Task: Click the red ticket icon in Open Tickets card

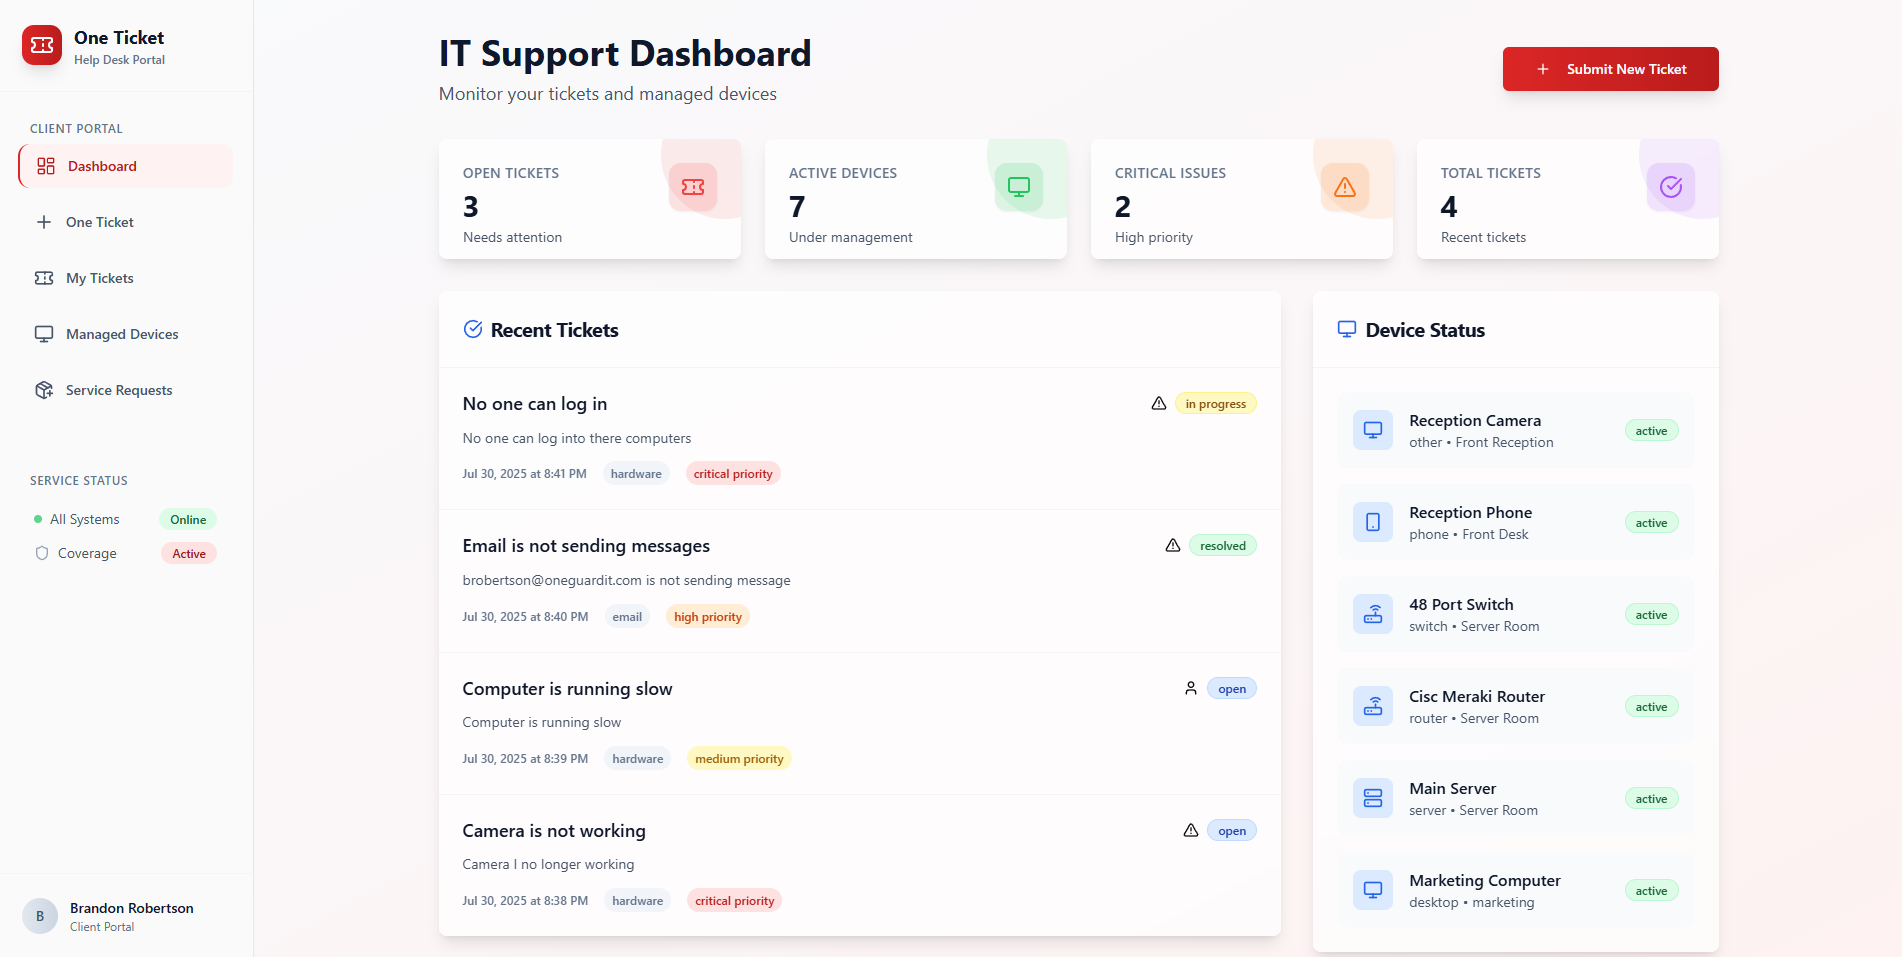Action: coord(693,187)
